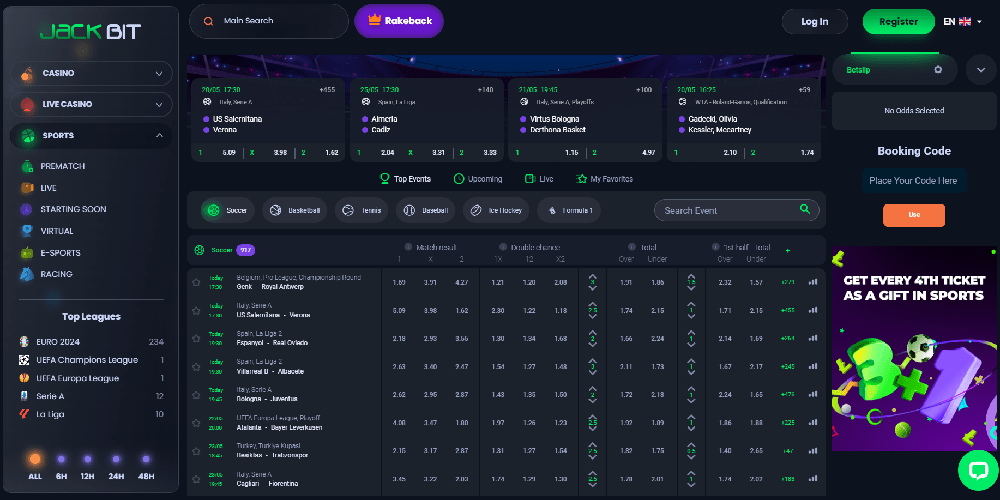The width and height of the screenshot is (1000, 500).
Task: Click the booking code input field
Action: point(913,181)
